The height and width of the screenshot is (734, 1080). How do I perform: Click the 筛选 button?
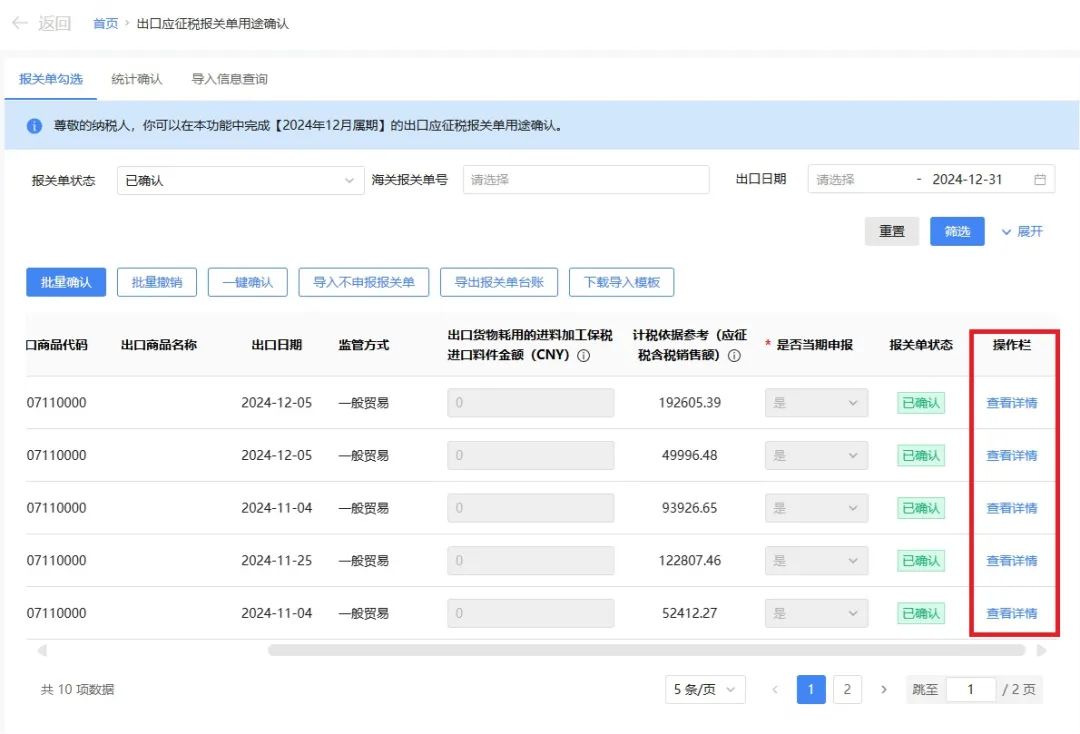click(957, 230)
